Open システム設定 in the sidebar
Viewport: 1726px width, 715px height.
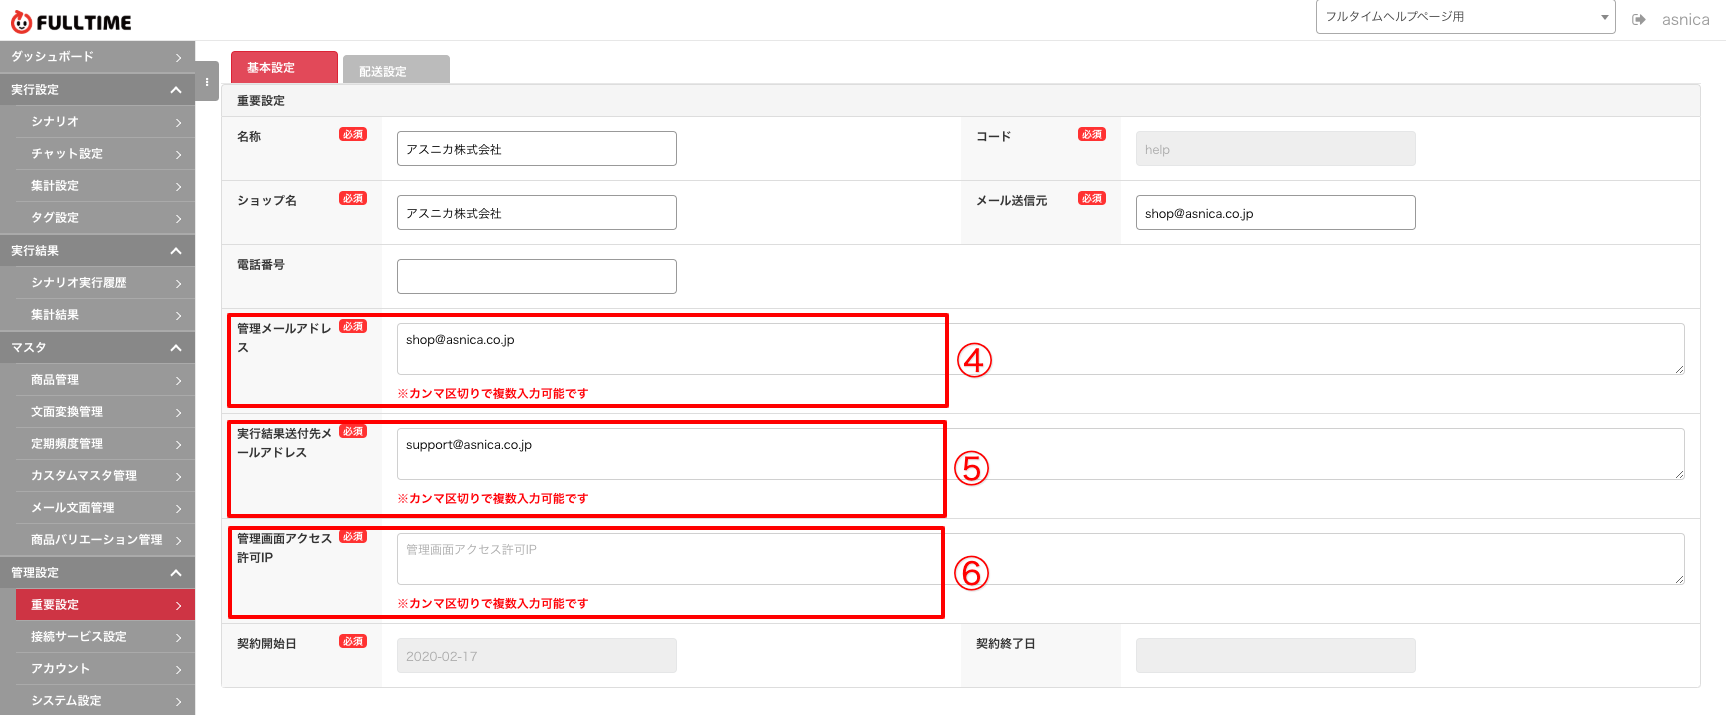pyautogui.click(x=105, y=701)
